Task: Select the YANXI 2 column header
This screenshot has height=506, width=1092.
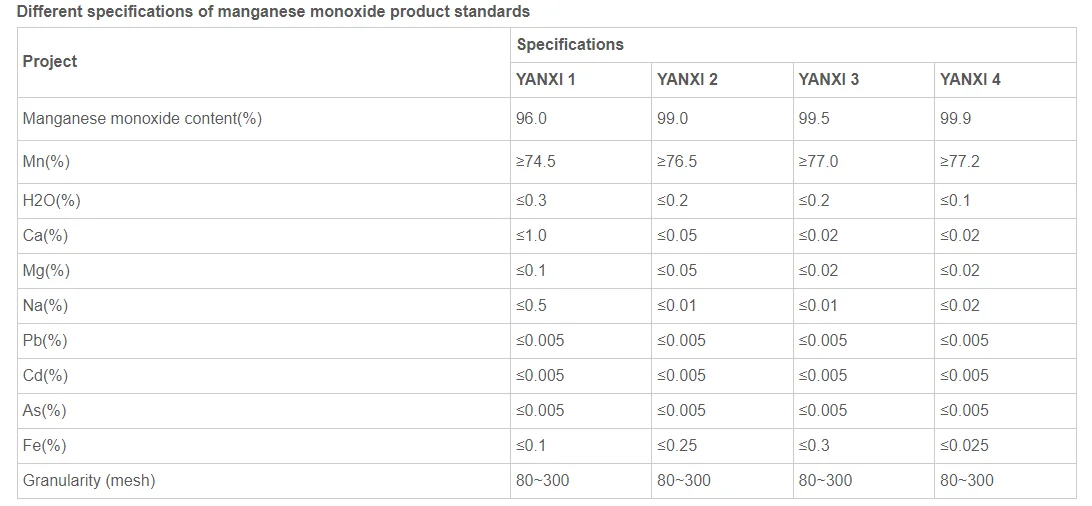Action: click(x=687, y=80)
